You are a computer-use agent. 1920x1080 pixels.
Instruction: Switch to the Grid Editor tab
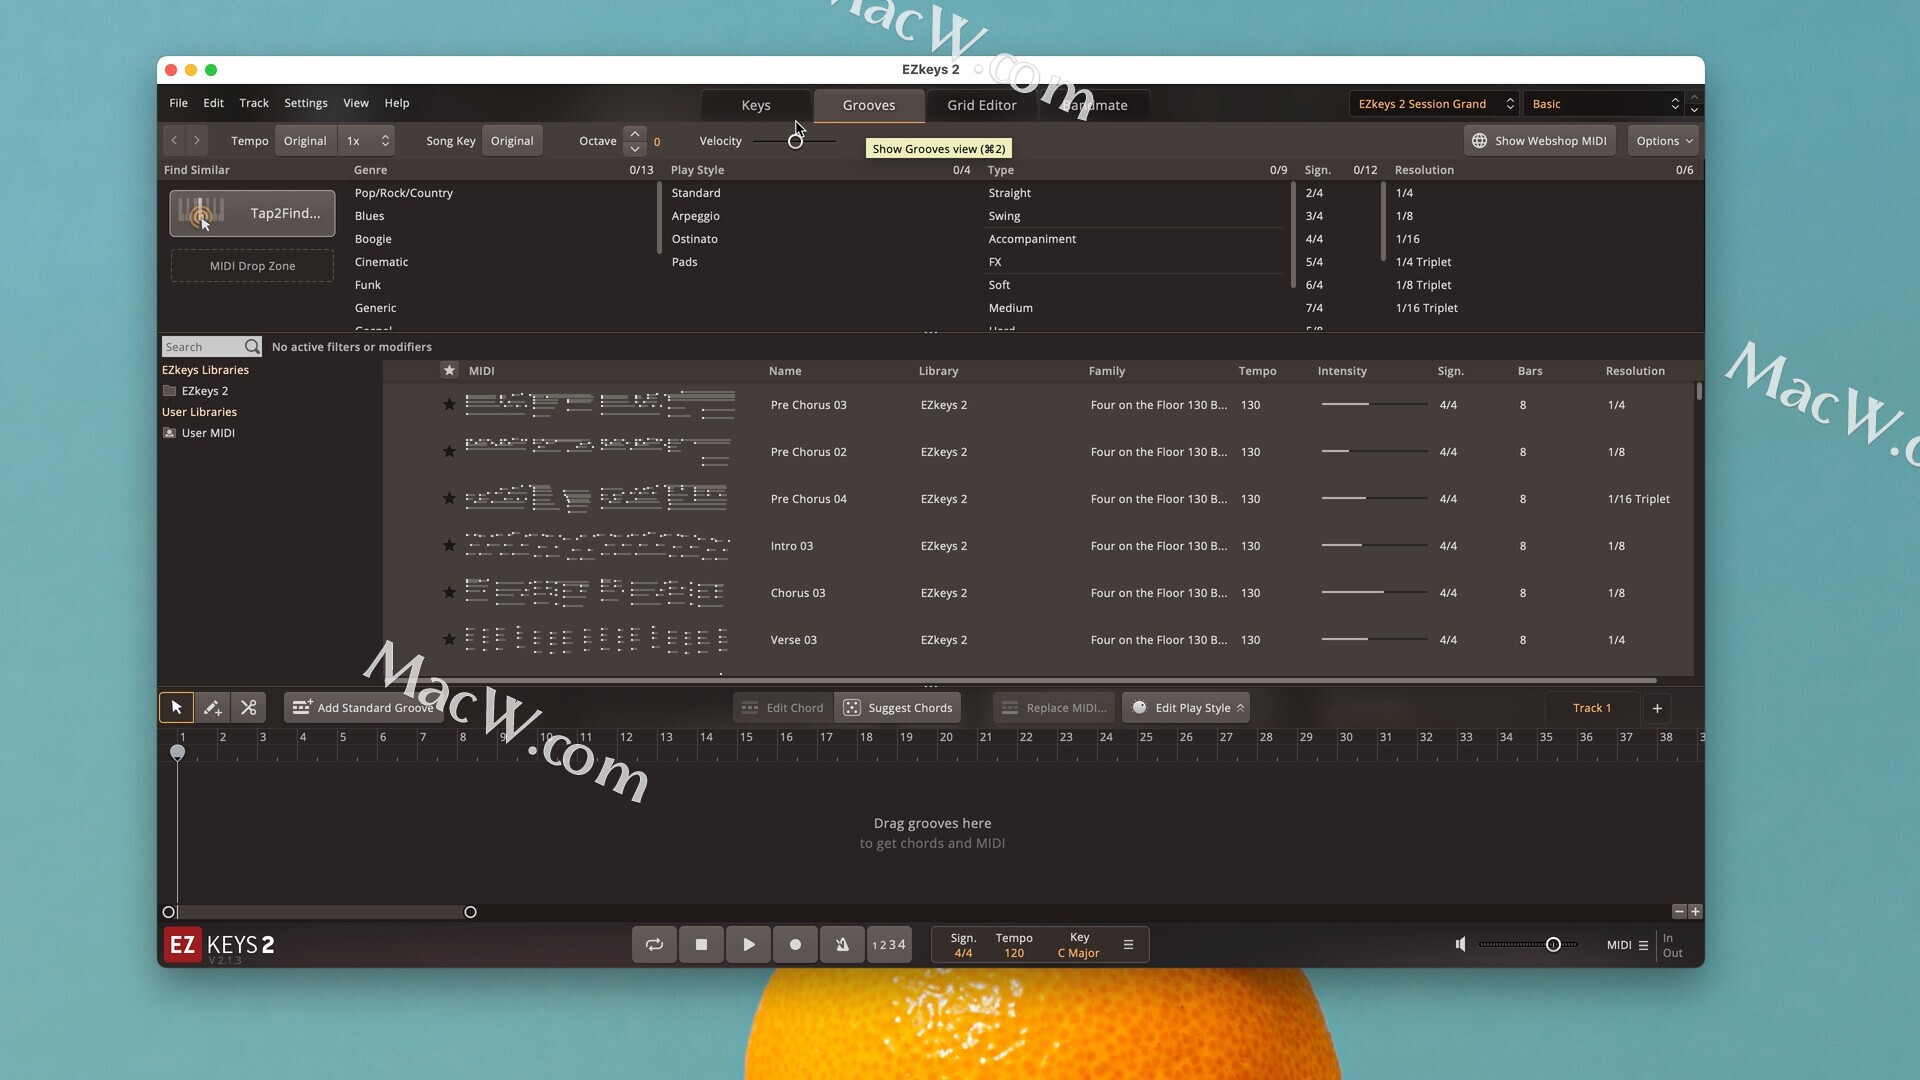click(x=981, y=105)
